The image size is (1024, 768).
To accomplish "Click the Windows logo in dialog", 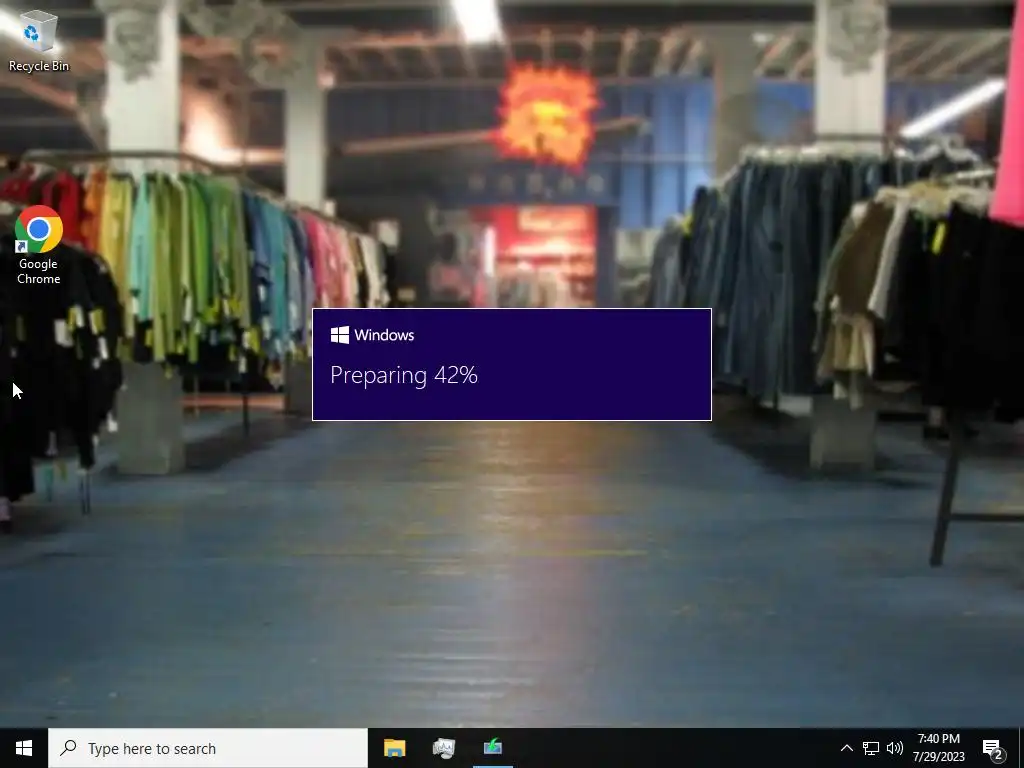I will [x=340, y=335].
